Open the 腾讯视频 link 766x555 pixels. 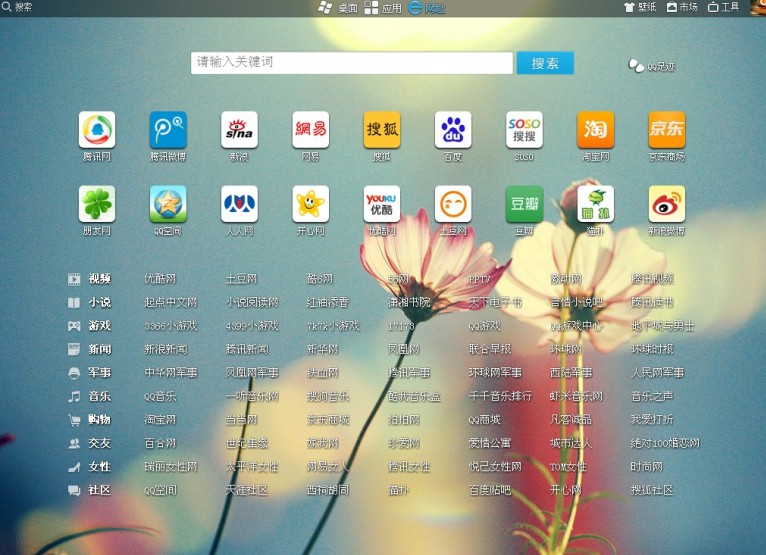click(652, 279)
